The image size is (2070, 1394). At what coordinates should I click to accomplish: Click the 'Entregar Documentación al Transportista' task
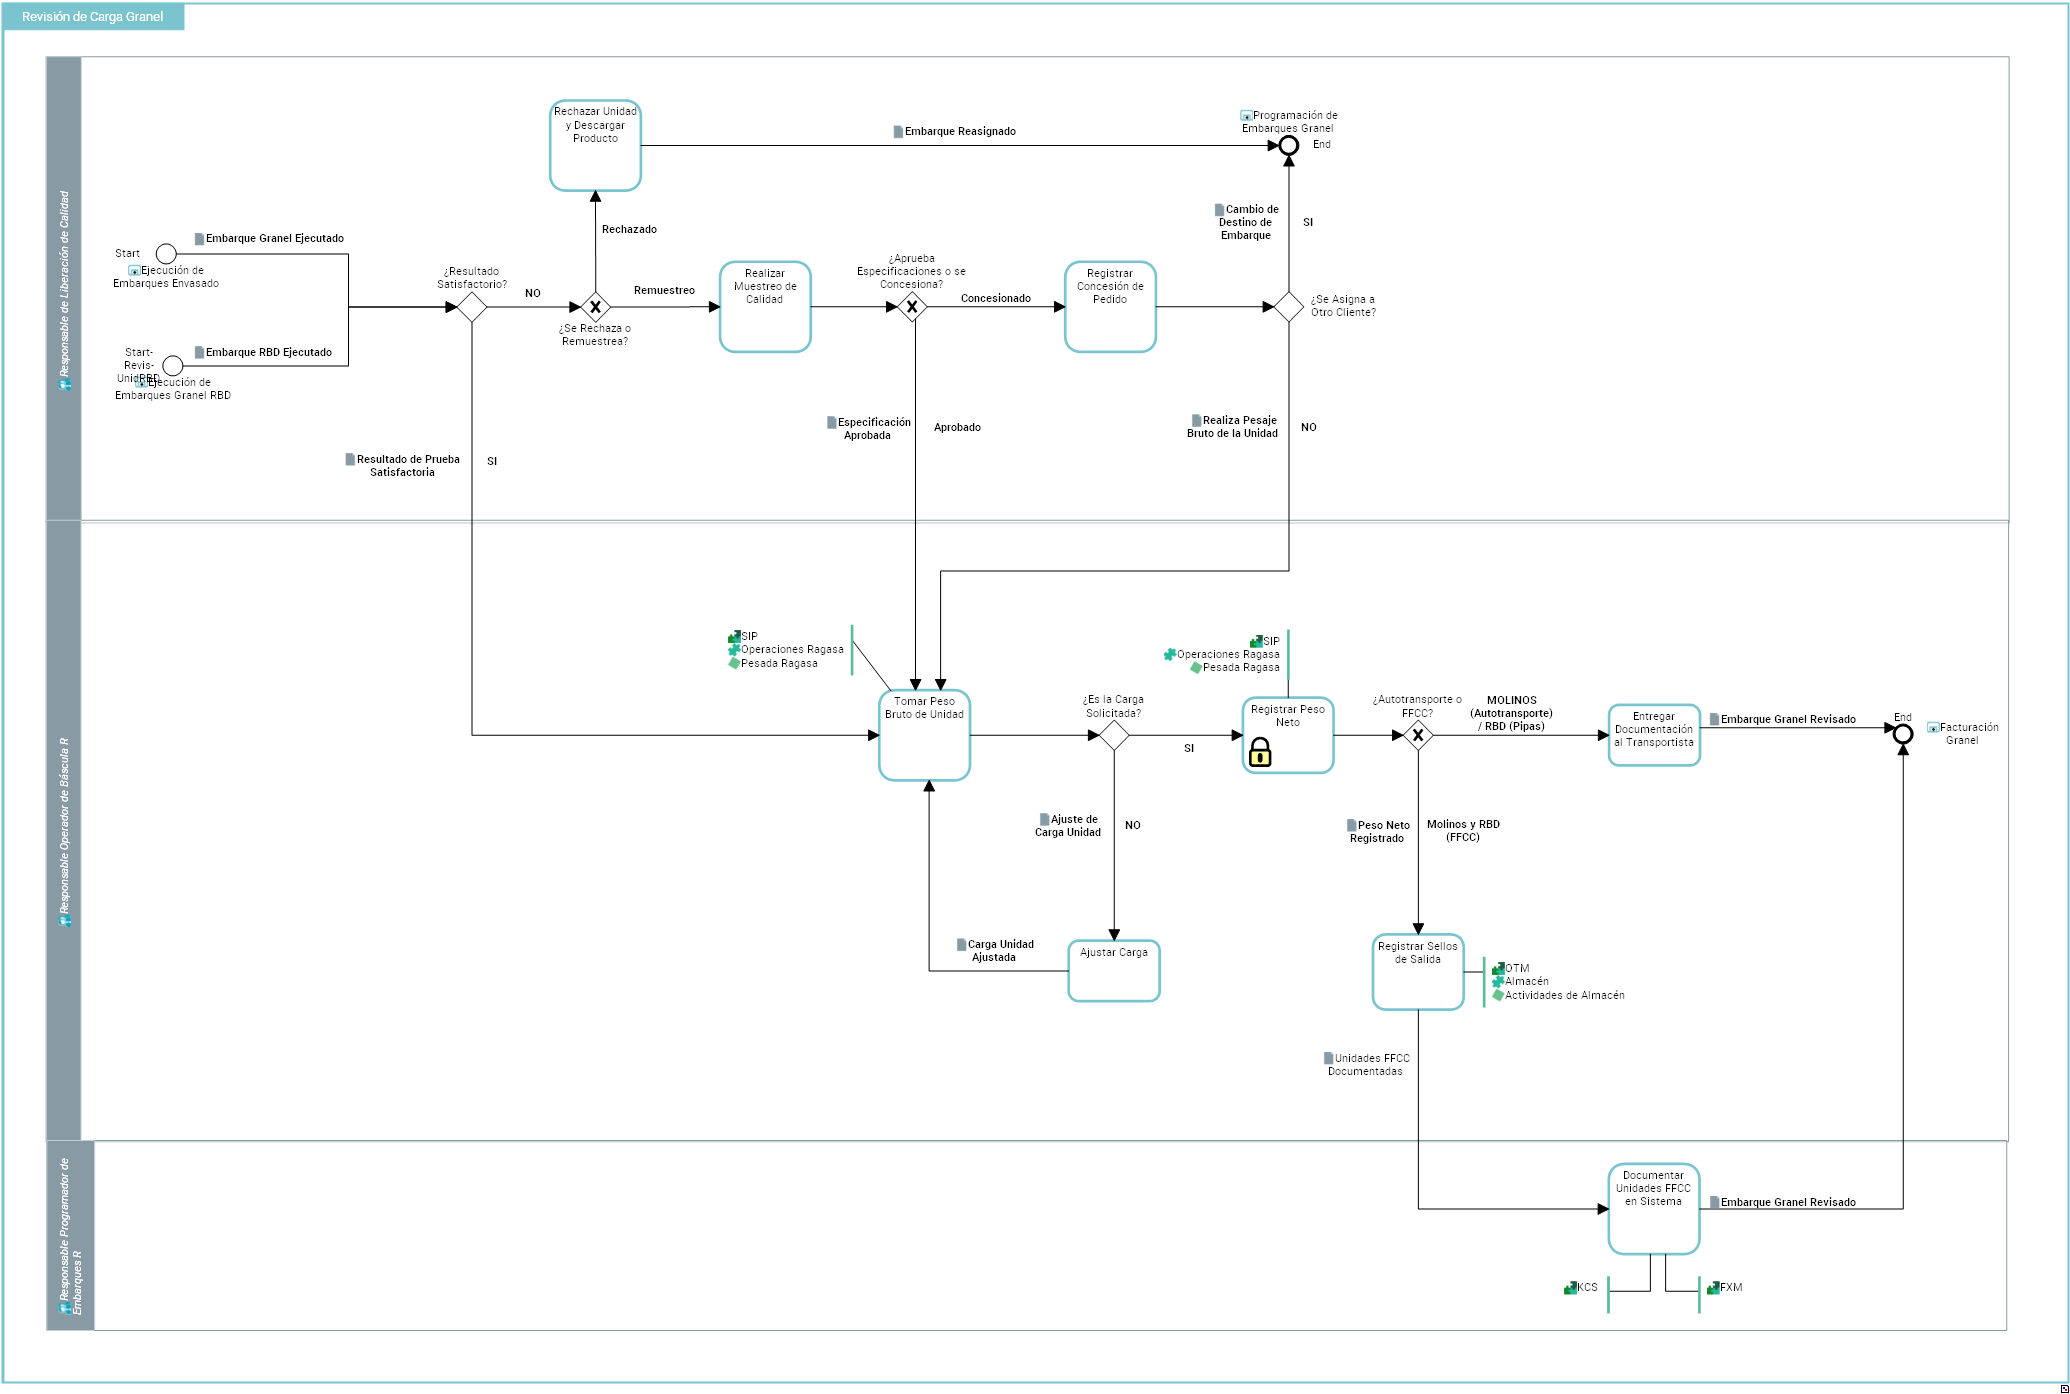point(1654,735)
